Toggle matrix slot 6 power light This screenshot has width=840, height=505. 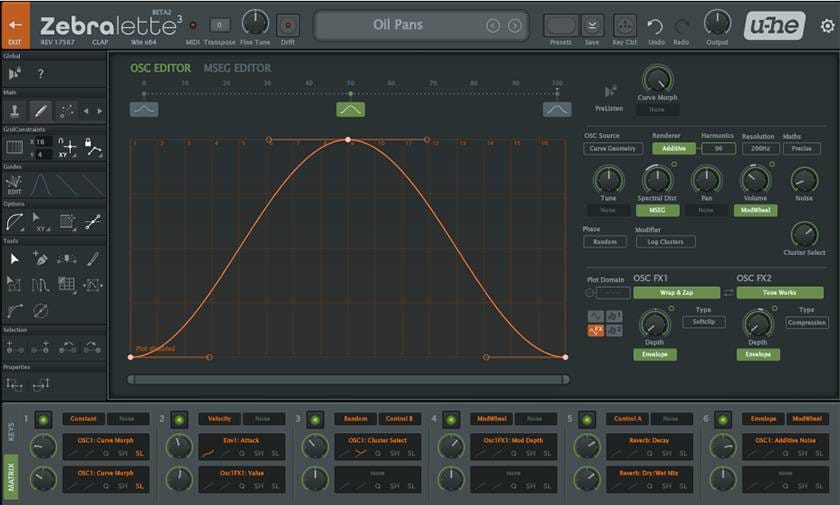(x=723, y=420)
